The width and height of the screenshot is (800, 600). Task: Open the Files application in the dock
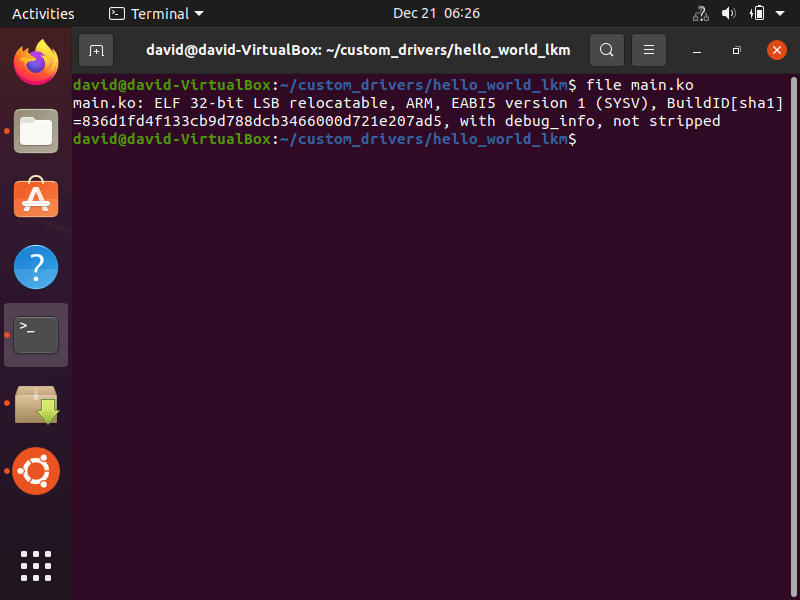(36, 130)
